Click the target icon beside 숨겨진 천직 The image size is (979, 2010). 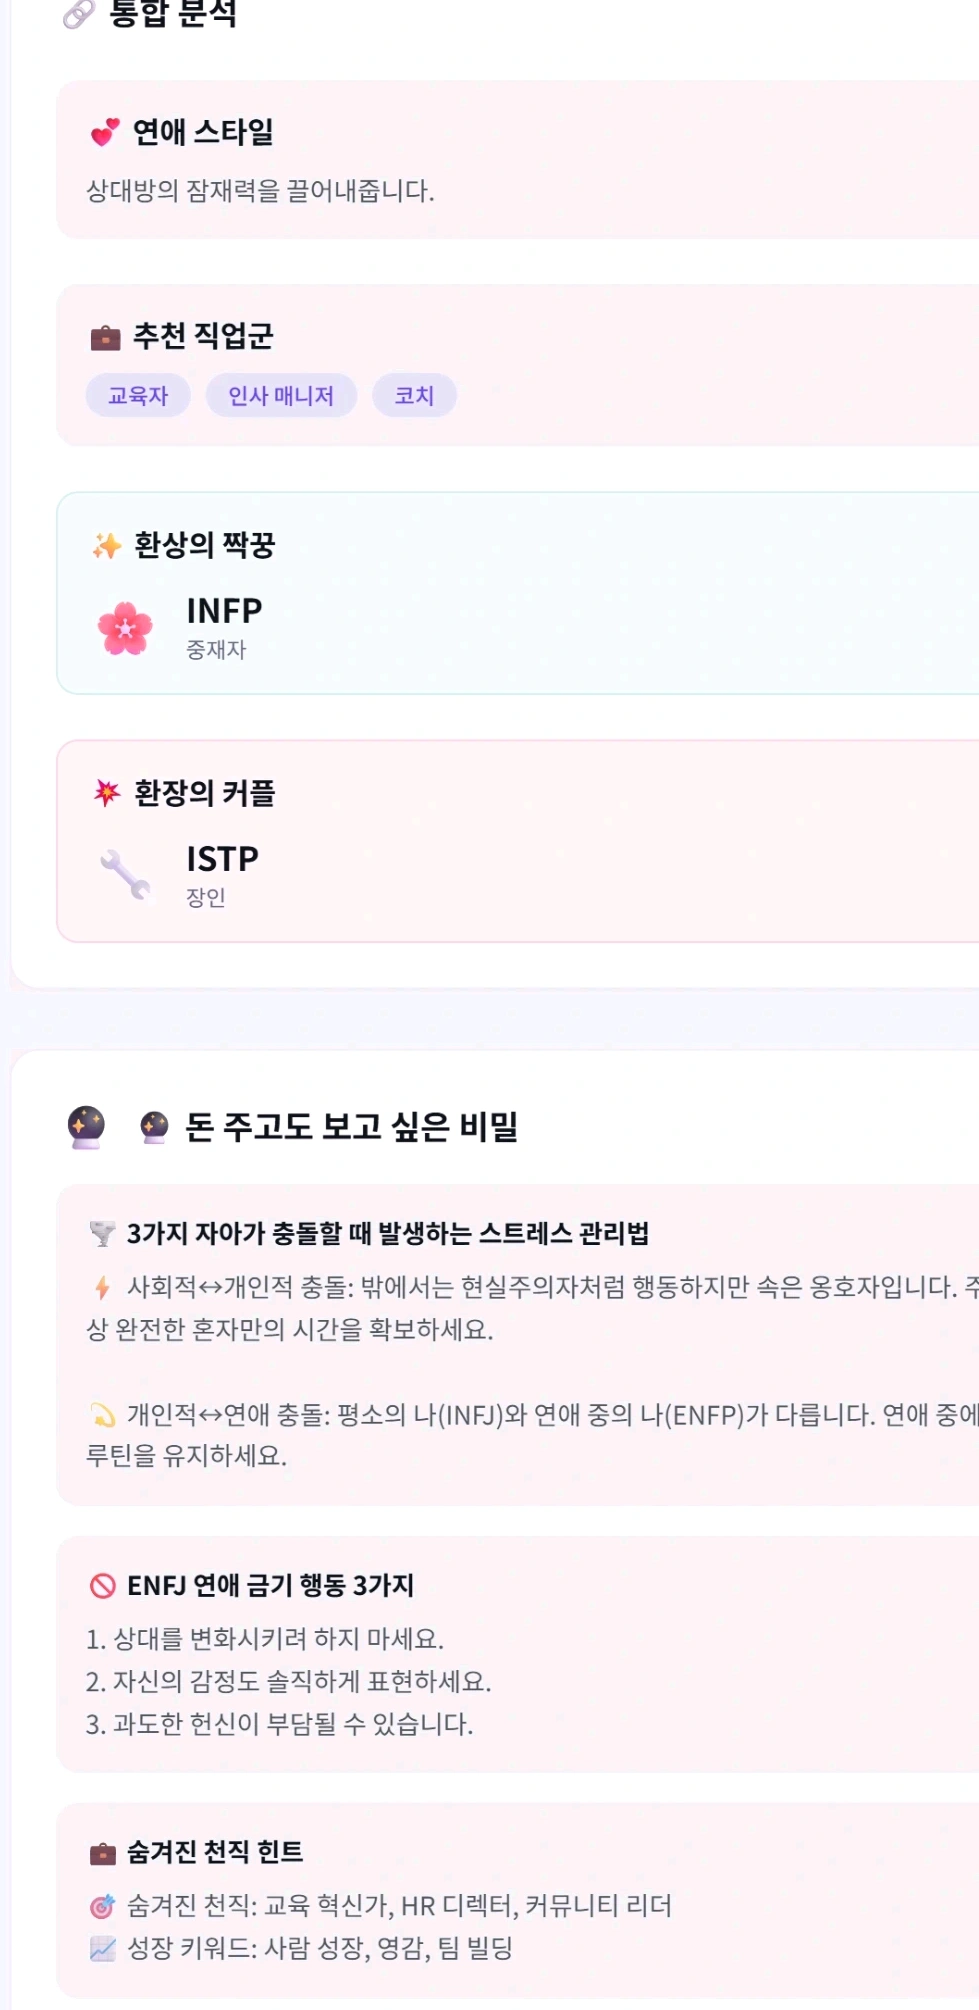coord(102,1907)
